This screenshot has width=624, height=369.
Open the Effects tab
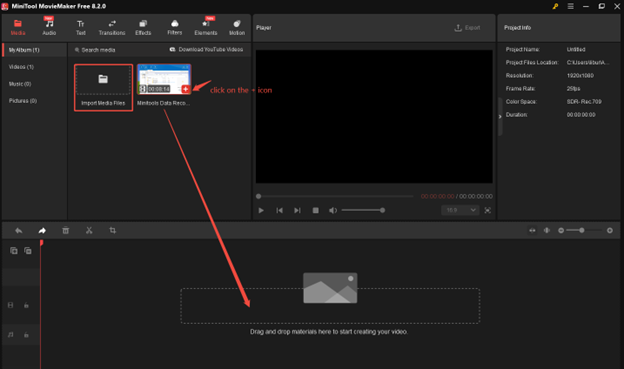click(143, 27)
